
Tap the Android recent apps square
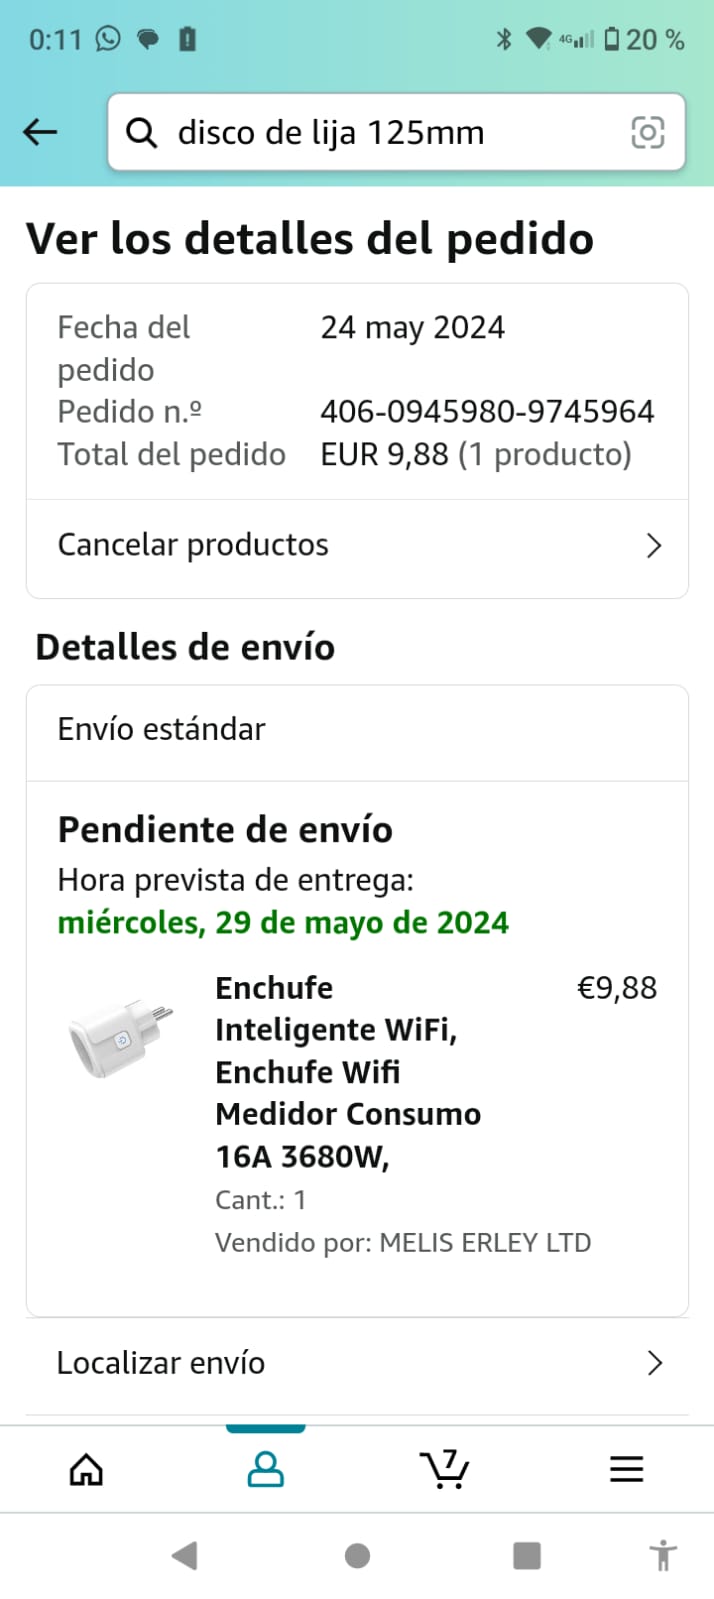pyautogui.click(x=527, y=1556)
